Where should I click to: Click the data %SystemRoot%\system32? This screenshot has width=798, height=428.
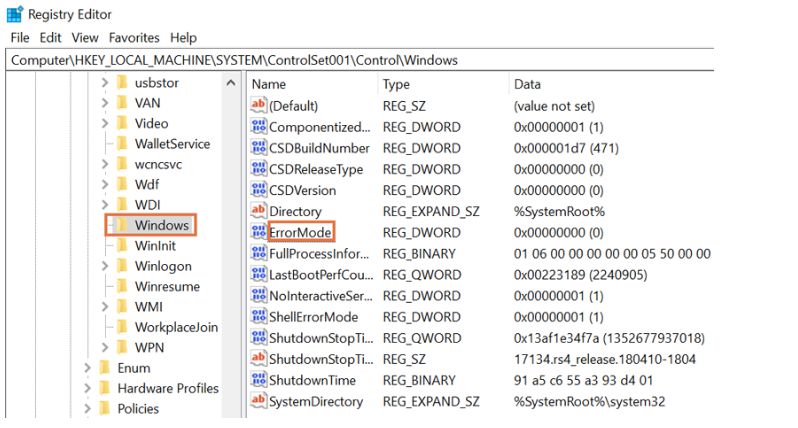[x=589, y=402]
